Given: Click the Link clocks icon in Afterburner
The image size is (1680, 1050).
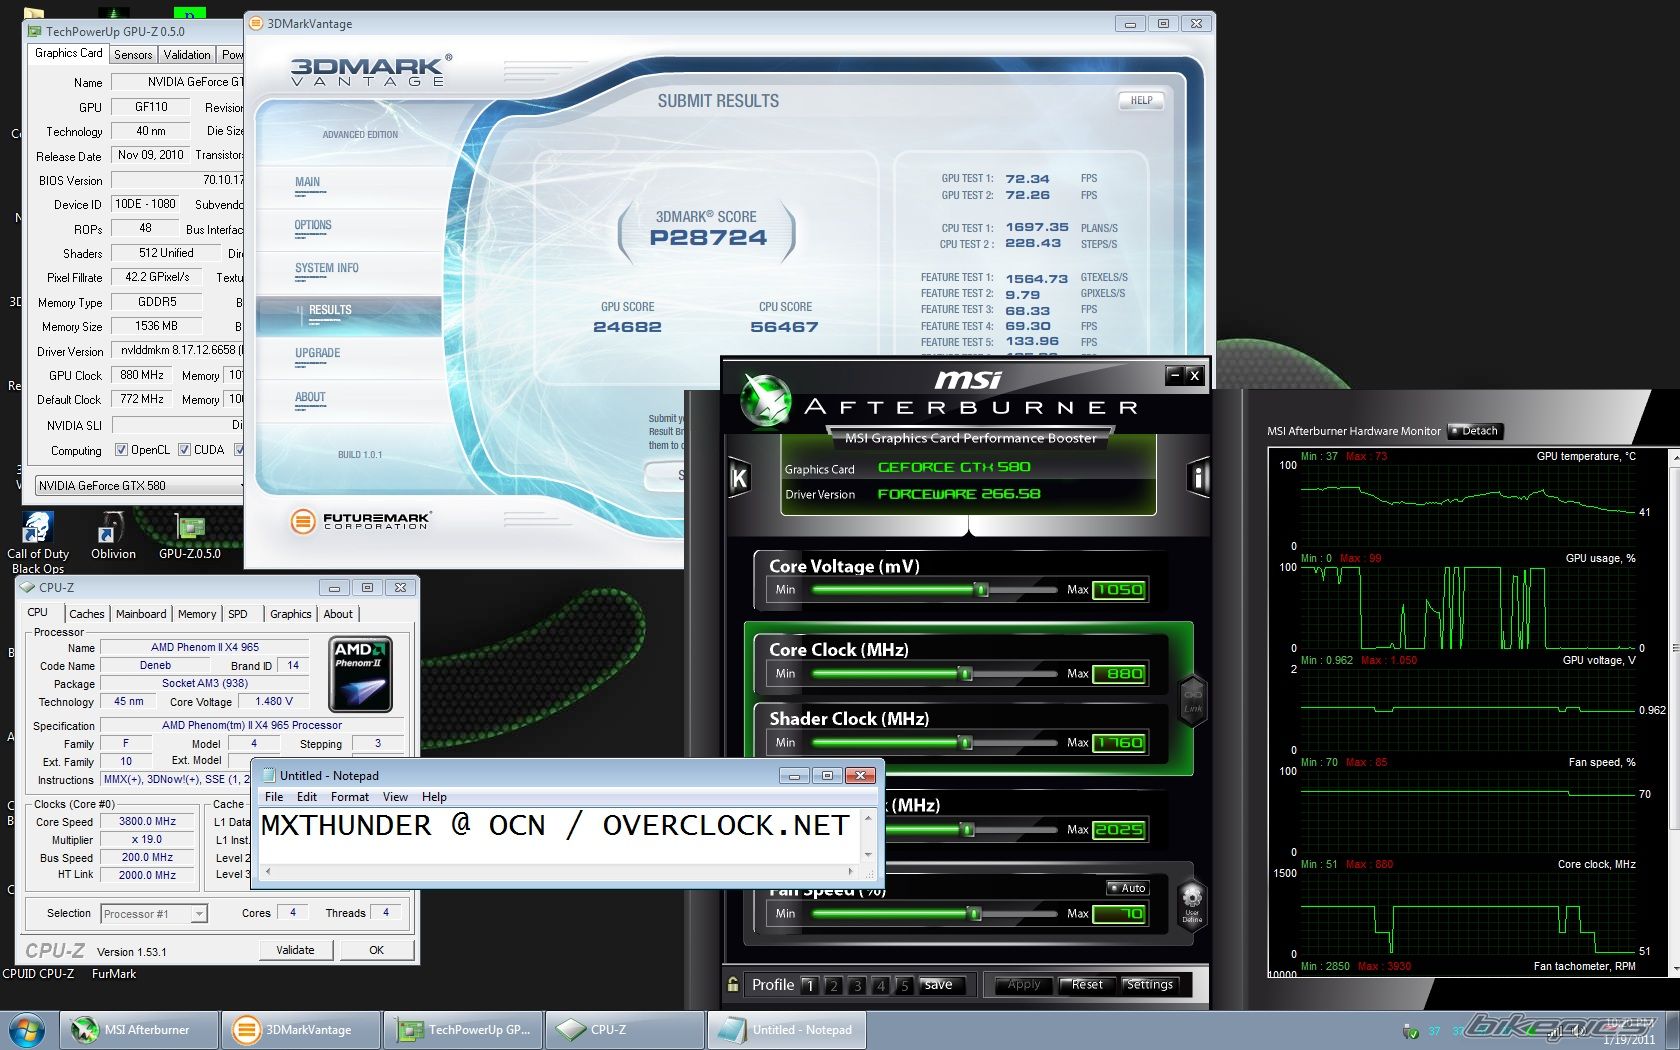Looking at the screenshot, I should click(x=1193, y=699).
